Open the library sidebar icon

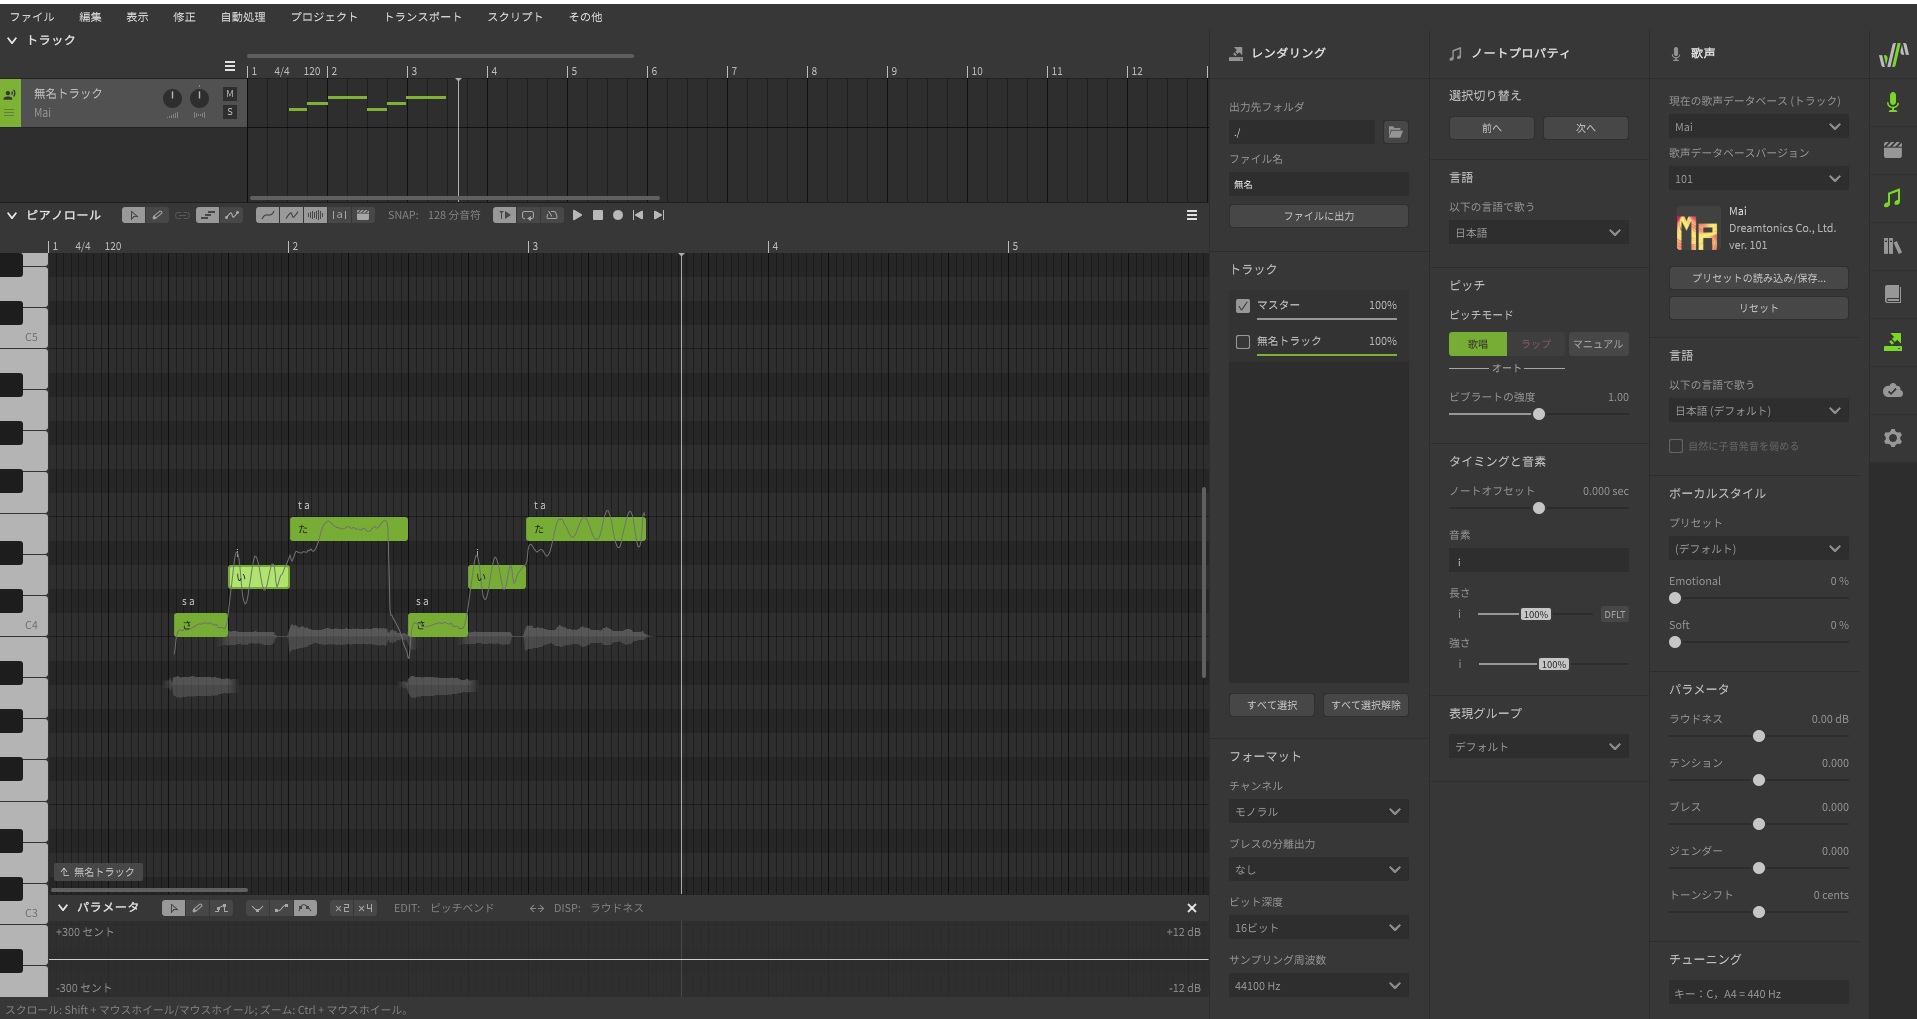point(1892,246)
